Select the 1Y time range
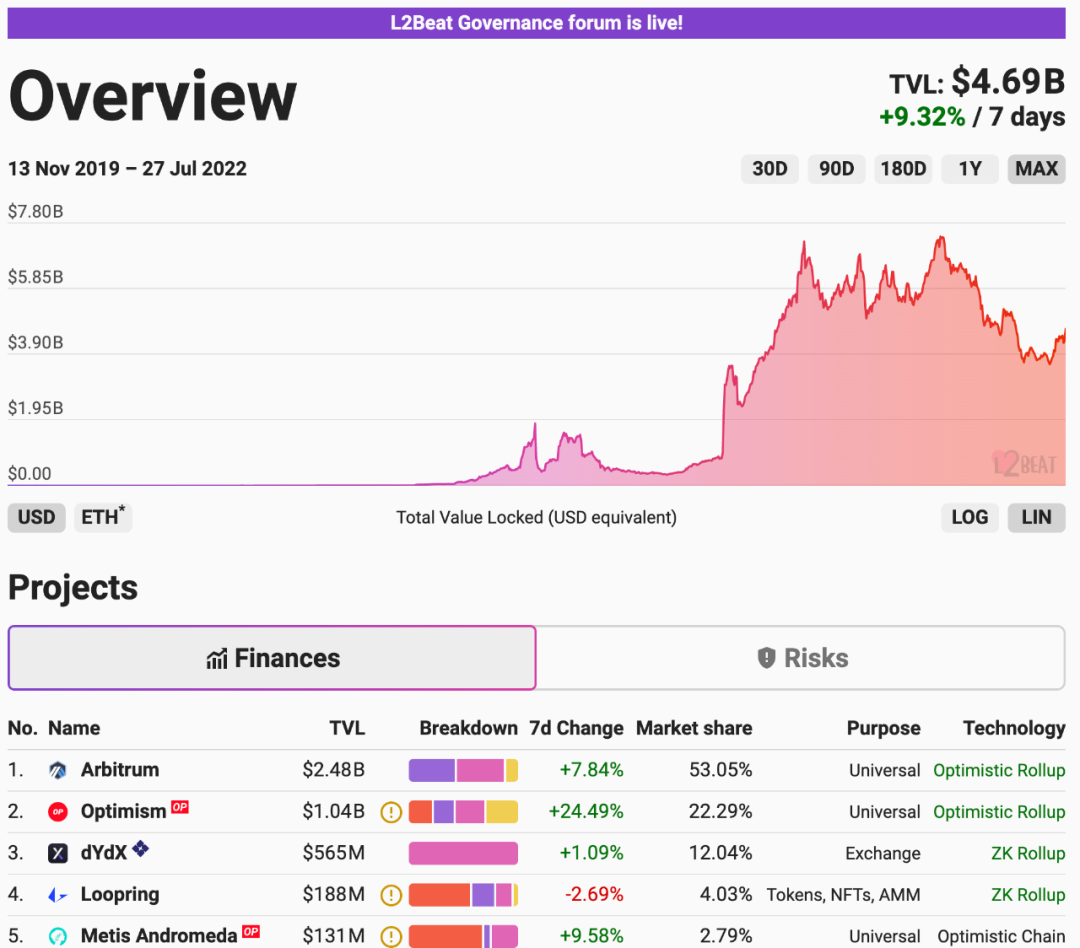The image size is (1080, 948). [x=970, y=169]
